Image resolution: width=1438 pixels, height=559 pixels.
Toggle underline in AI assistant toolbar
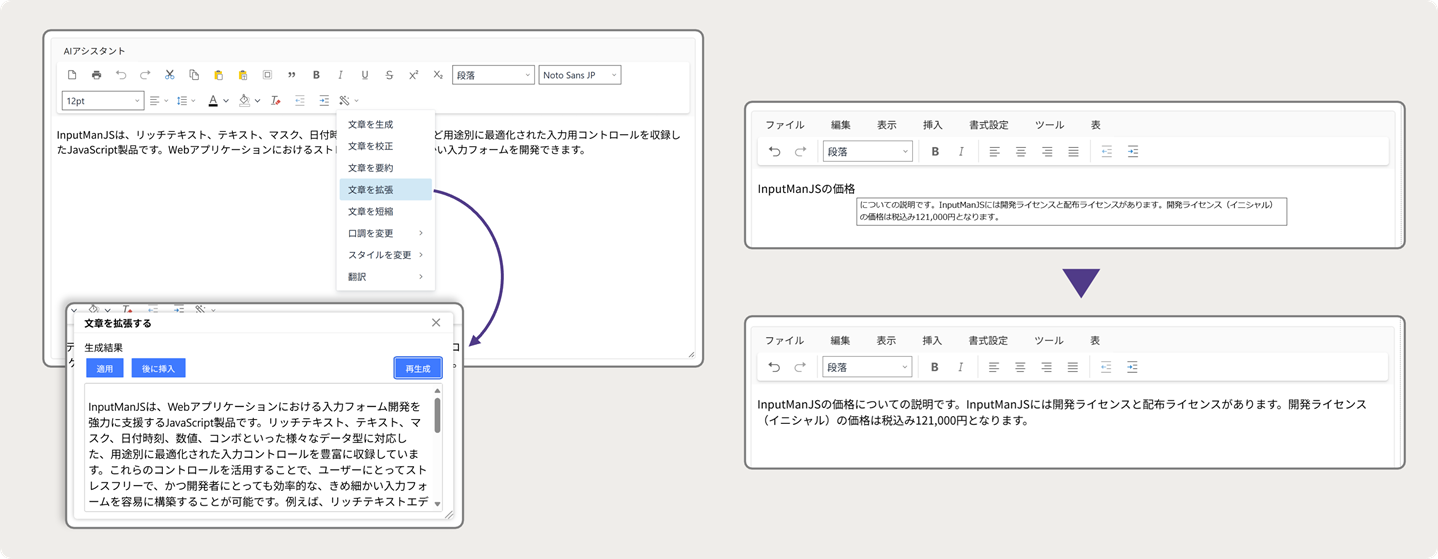click(x=365, y=75)
